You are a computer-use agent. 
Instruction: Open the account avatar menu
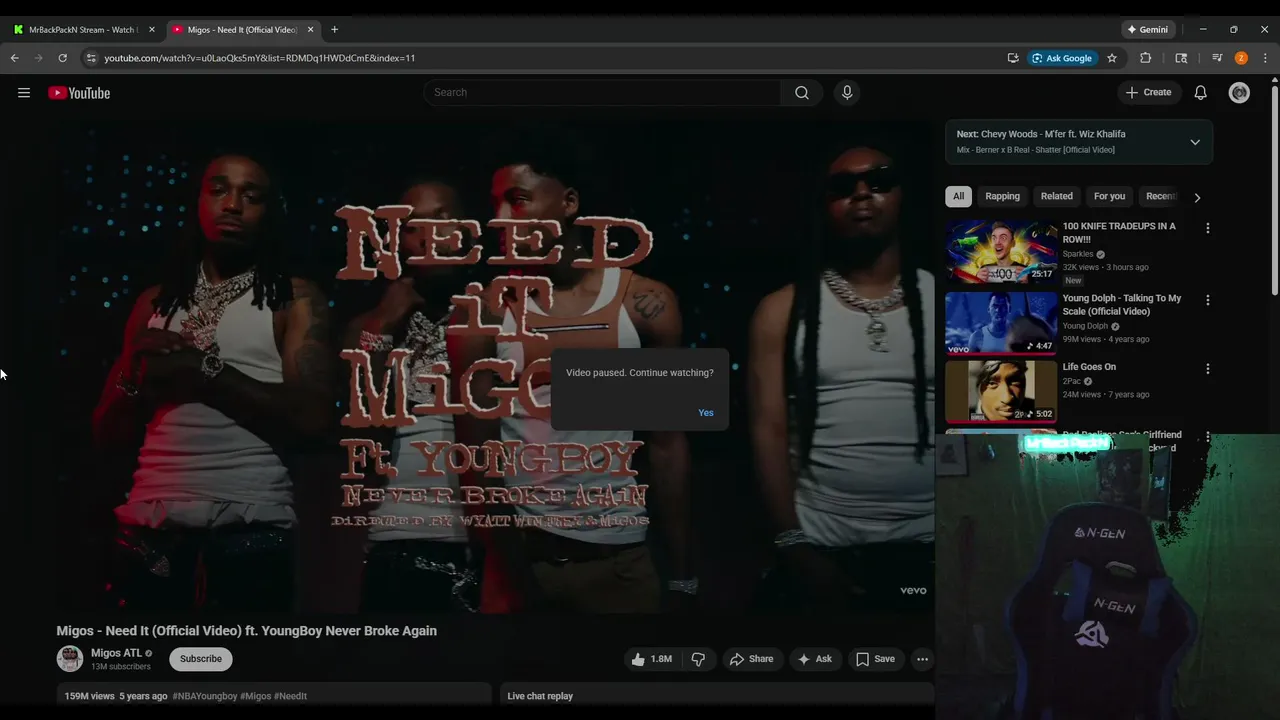[1239, 93]
